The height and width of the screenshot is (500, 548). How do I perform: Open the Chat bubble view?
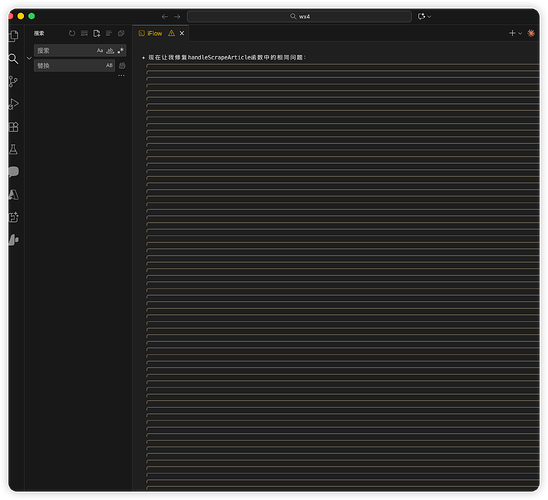13,172
